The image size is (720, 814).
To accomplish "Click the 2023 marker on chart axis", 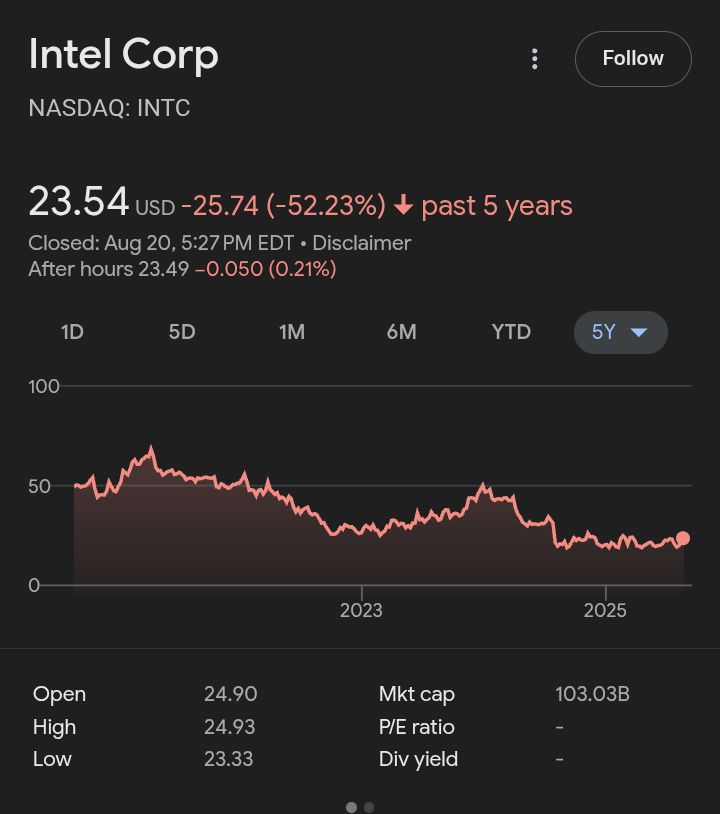I will coord(361,610).
